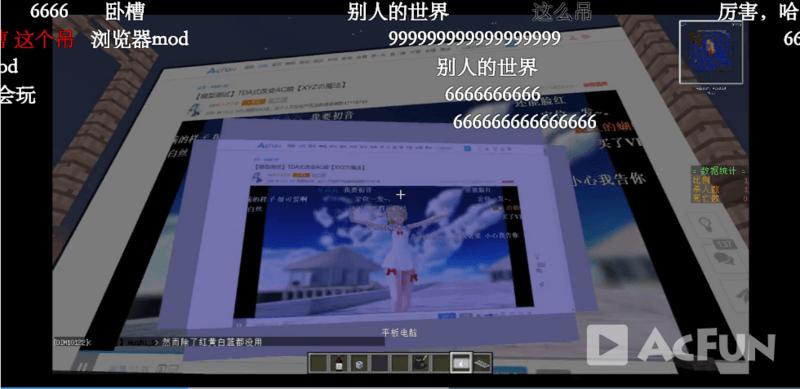
Task: Click the comment bubble icon on the tilted sidebar
Action: pos(724,258)
